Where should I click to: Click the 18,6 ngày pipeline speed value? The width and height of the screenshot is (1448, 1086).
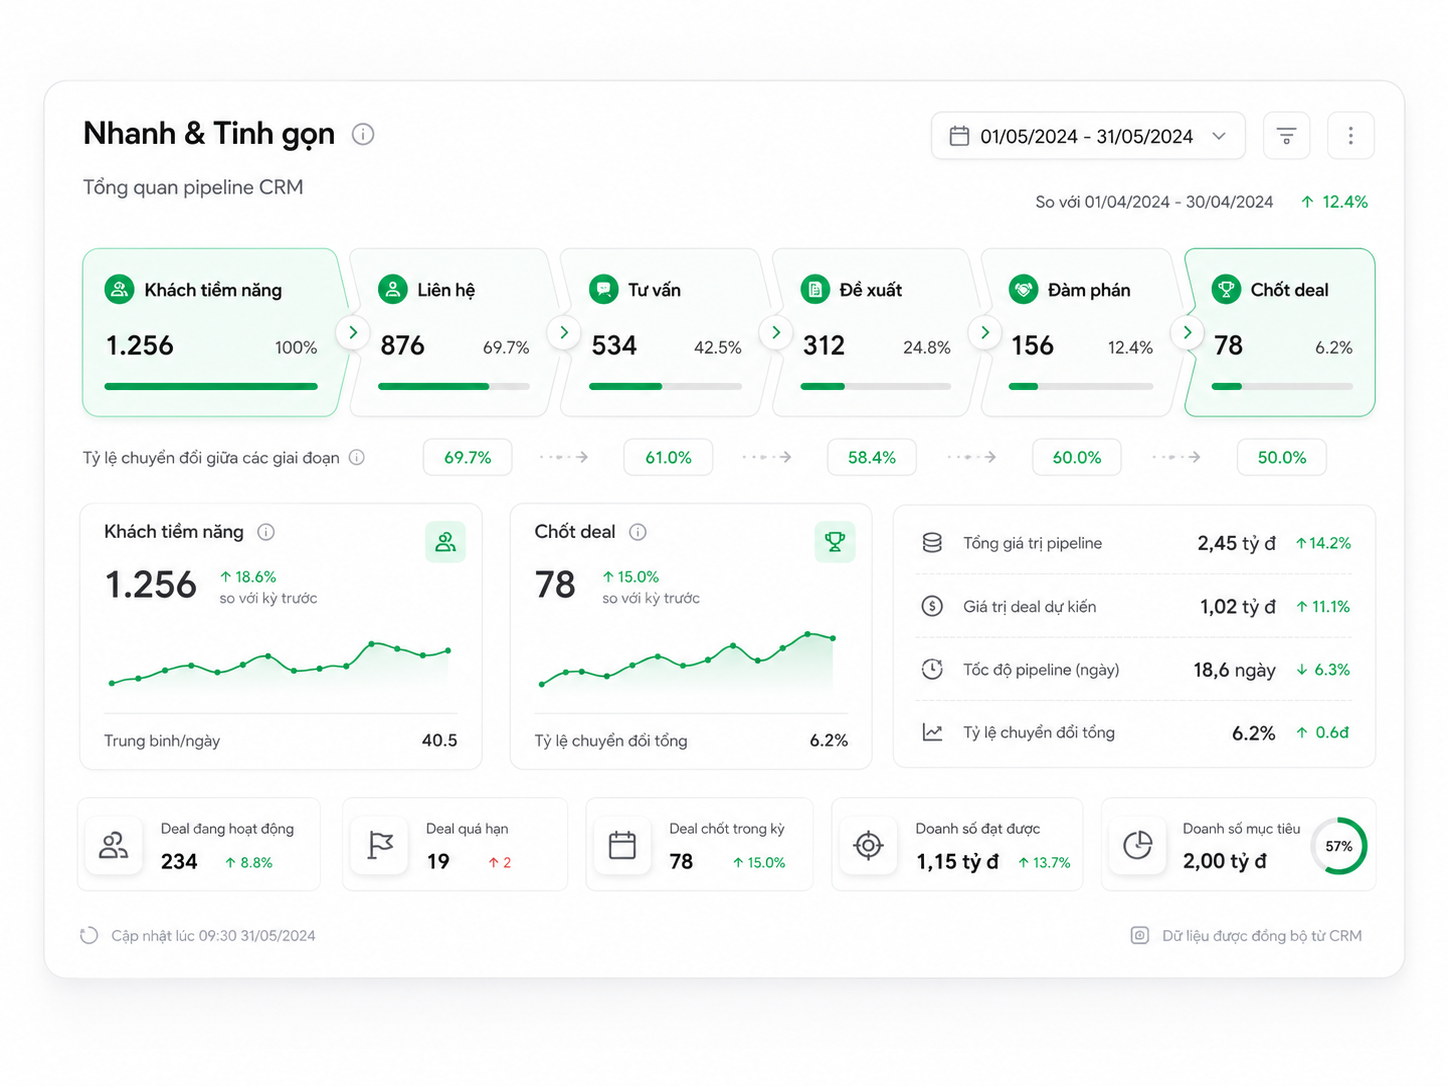pyautogui.click(x=1234, y=670)
